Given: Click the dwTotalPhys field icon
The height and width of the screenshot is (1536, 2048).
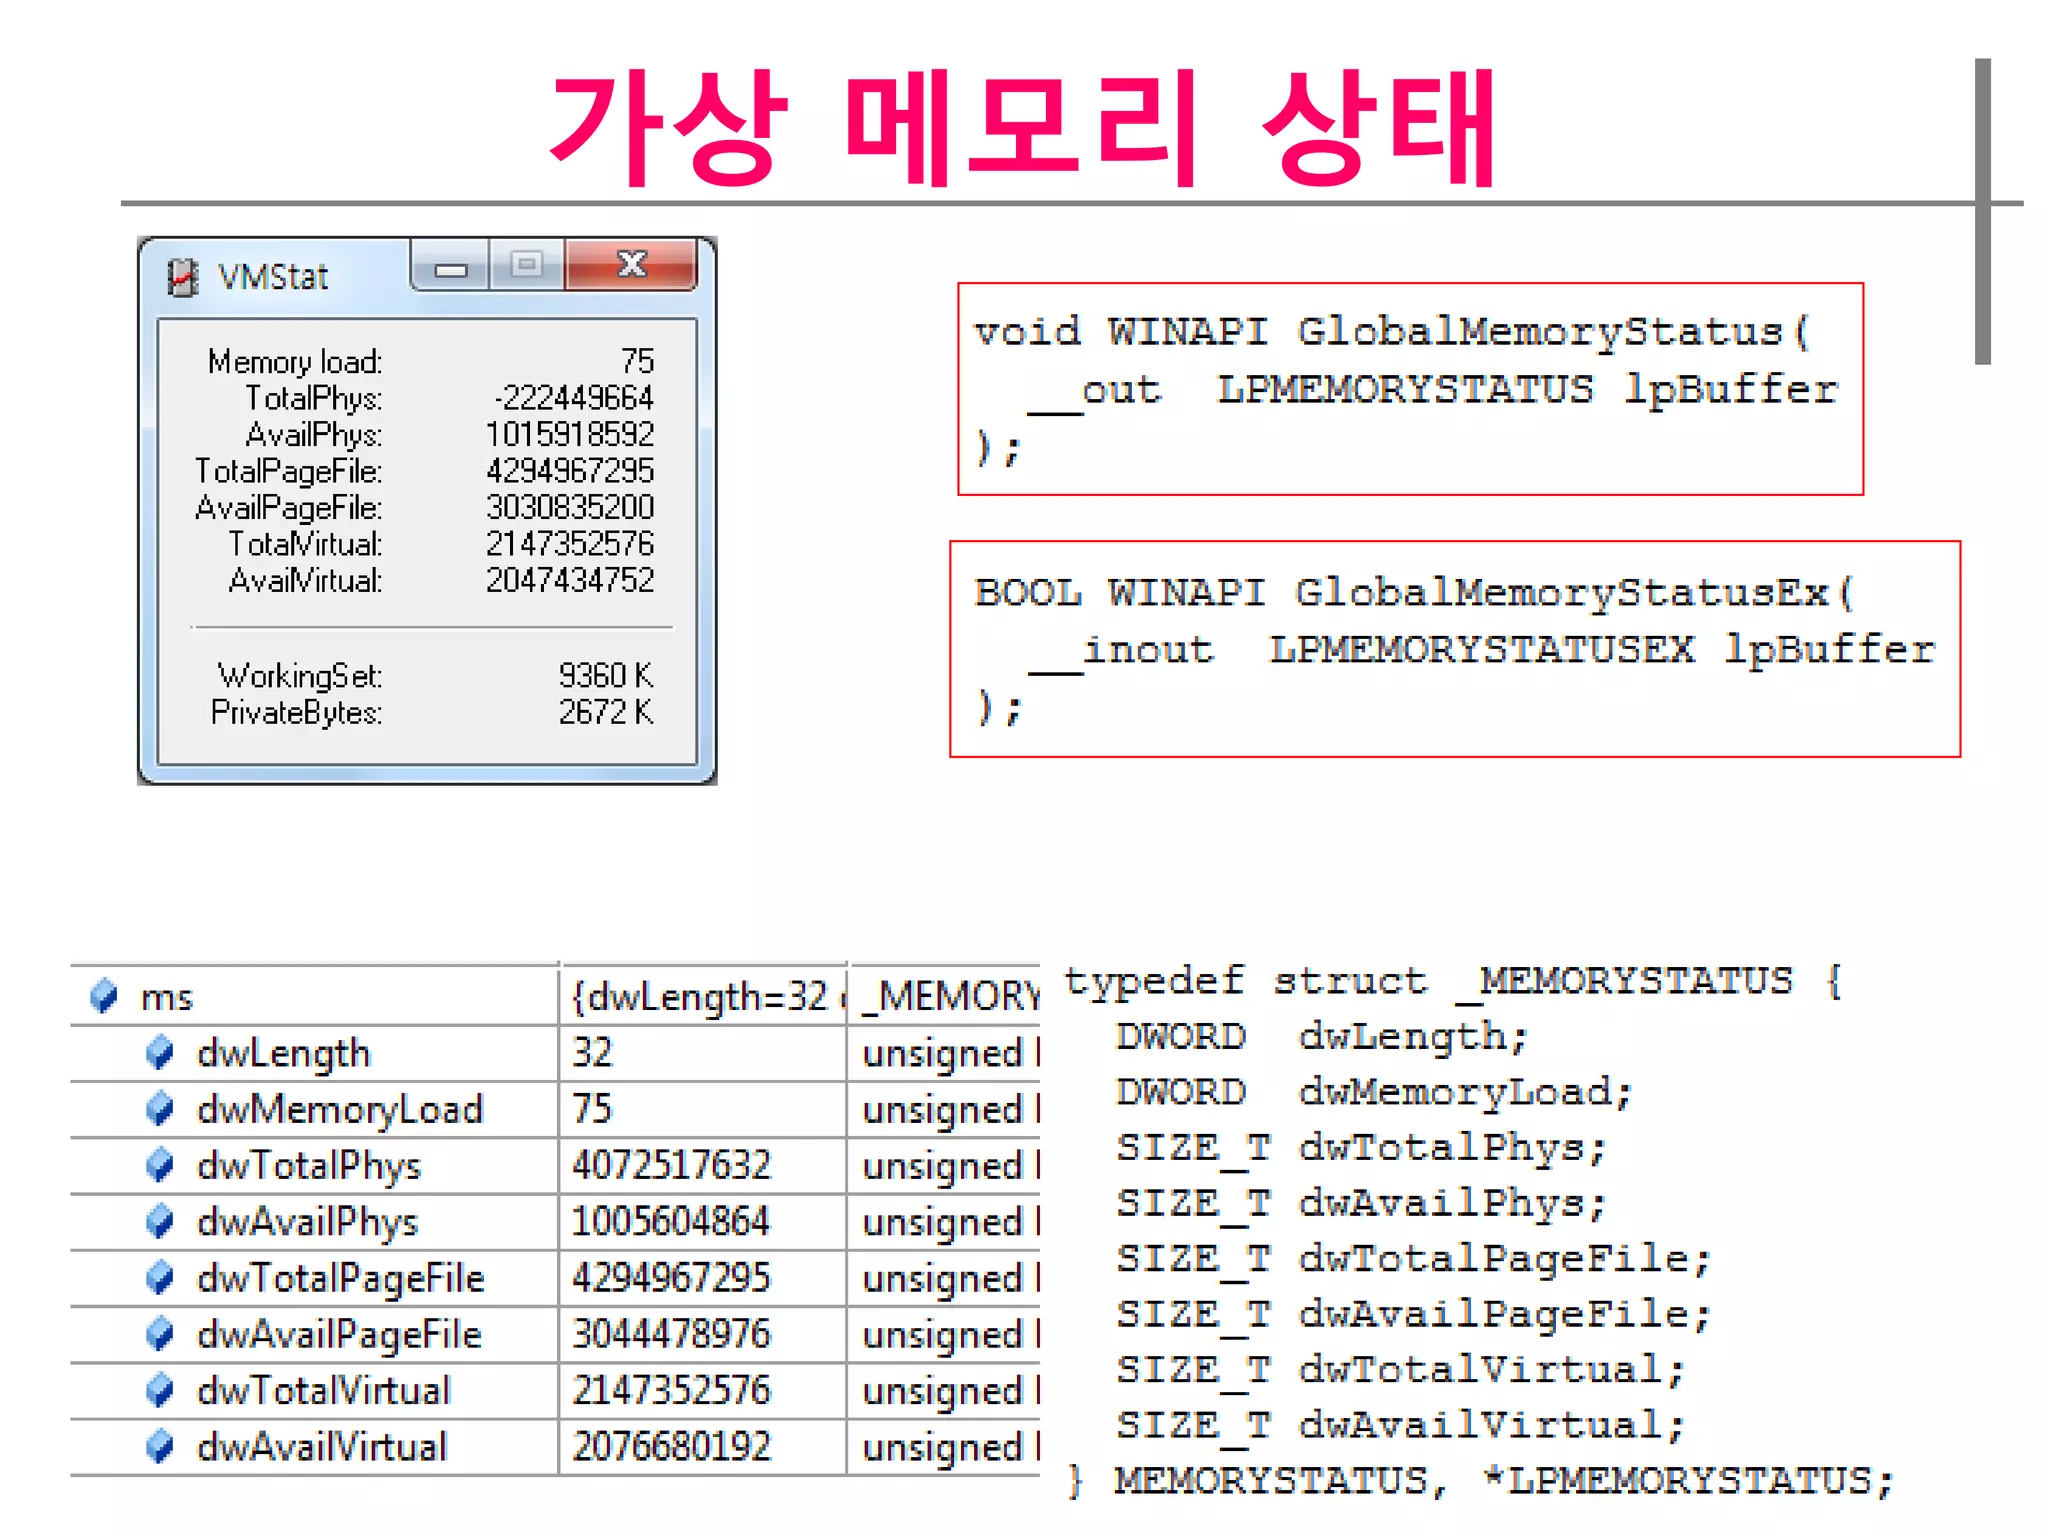Looking at the screenshot, I should point(160,1165).
